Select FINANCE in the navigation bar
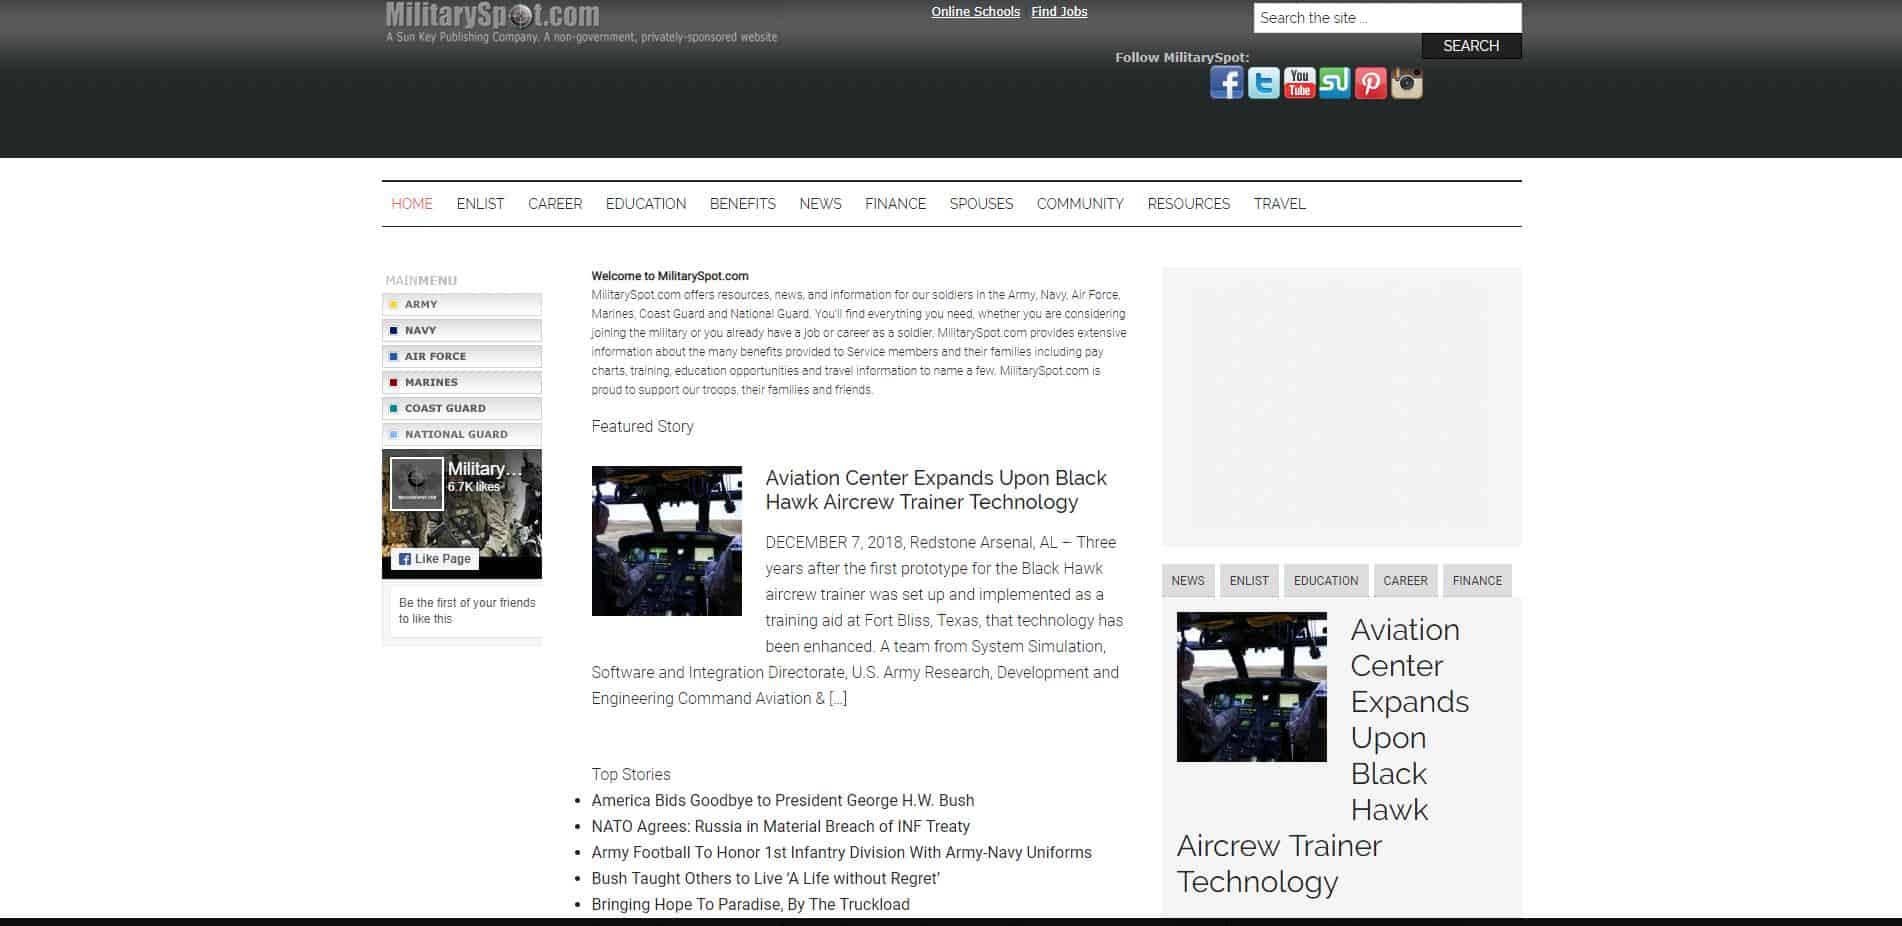Image resolution: width=1902 pixels, height=926 pixels. coord(895,204)
